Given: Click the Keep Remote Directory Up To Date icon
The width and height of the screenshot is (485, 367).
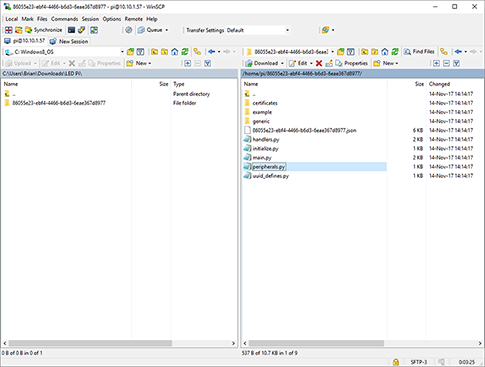Looking at the screenshot, I should [x=94, y=30].
